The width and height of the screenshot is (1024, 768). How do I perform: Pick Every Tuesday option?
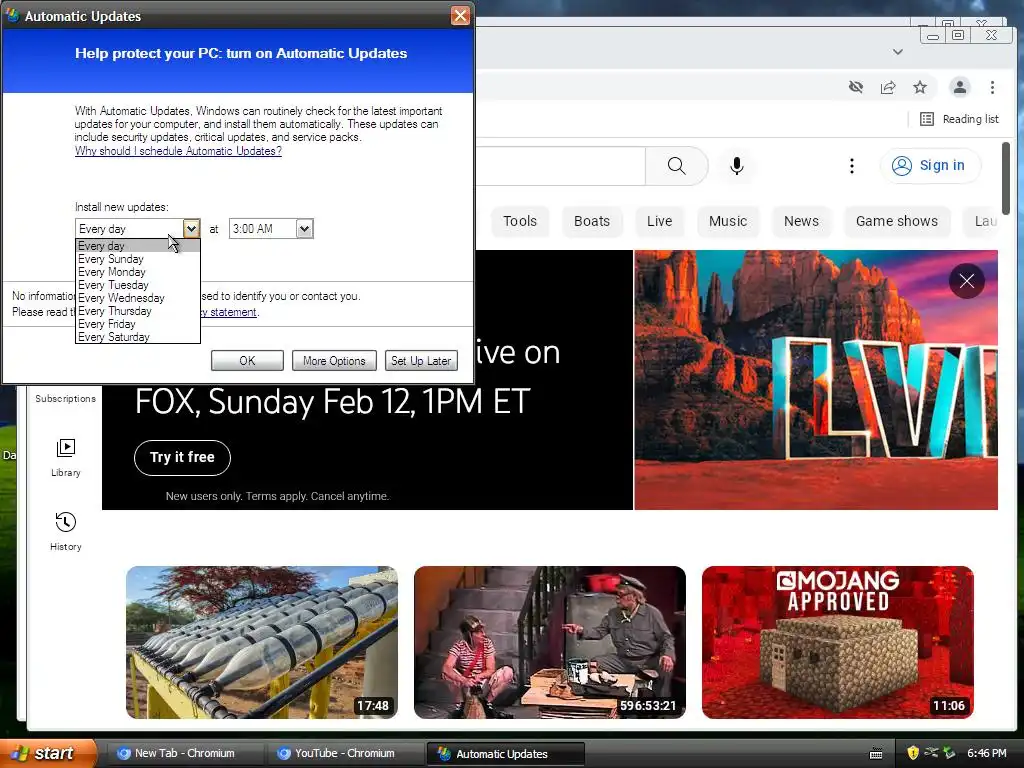tap(137, 285)
